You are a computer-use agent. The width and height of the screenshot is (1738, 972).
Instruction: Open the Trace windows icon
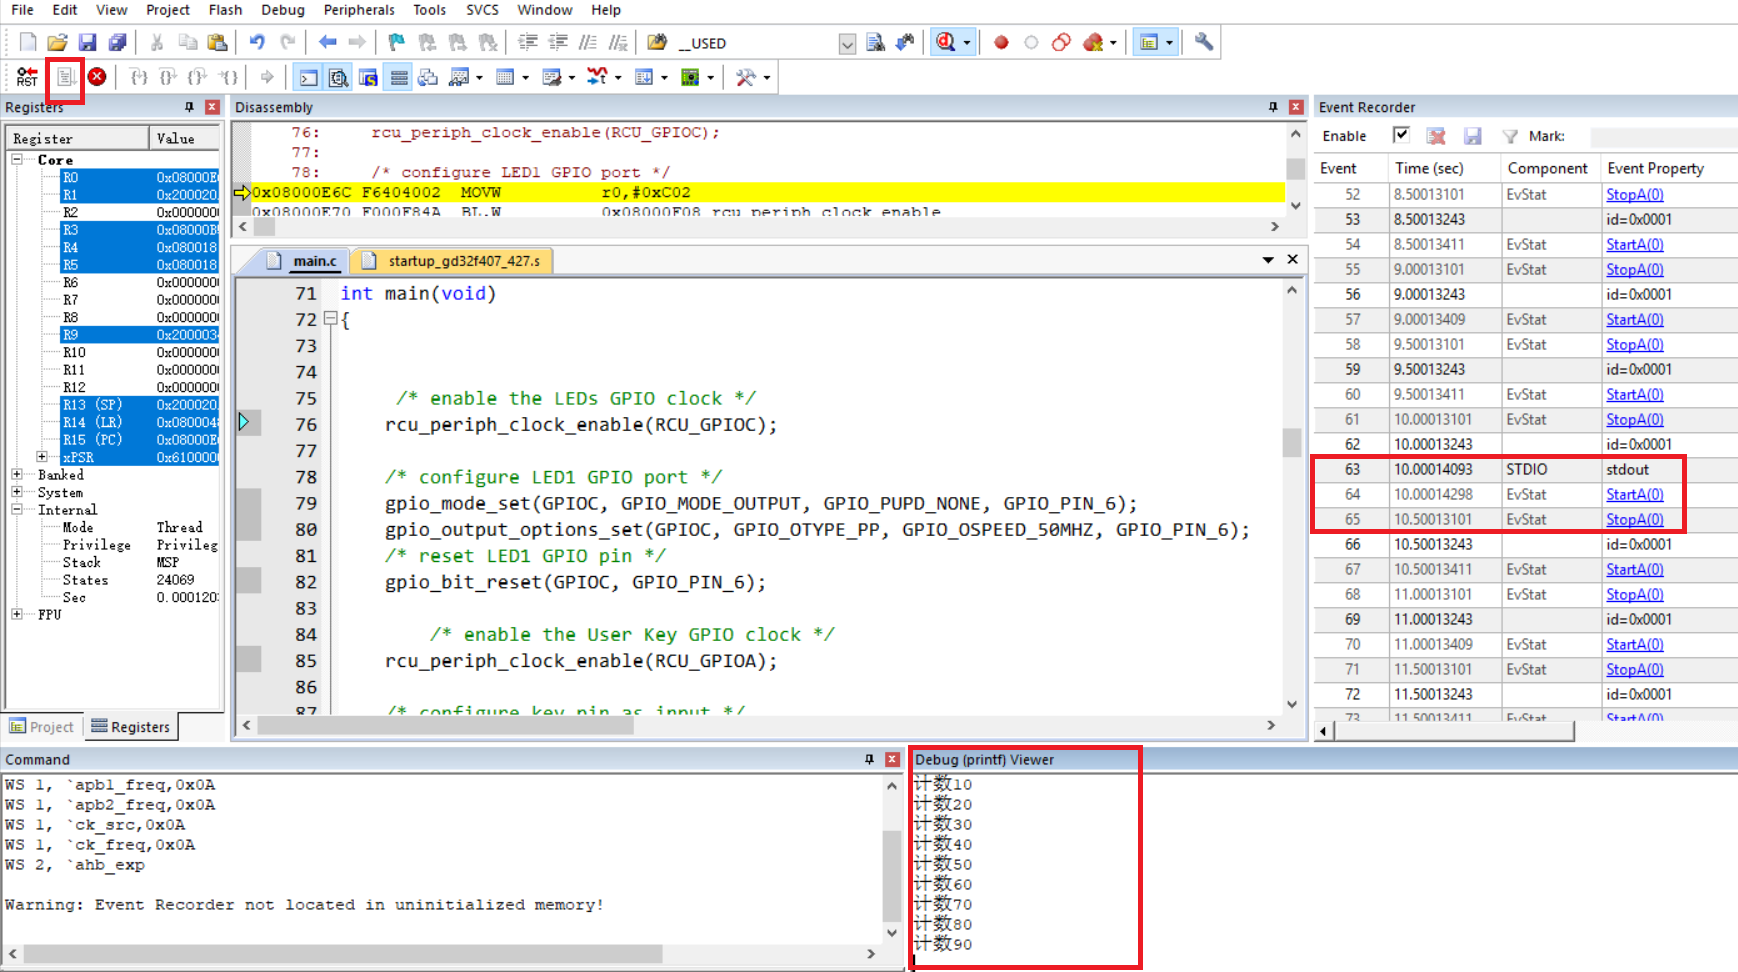(644, 77)
